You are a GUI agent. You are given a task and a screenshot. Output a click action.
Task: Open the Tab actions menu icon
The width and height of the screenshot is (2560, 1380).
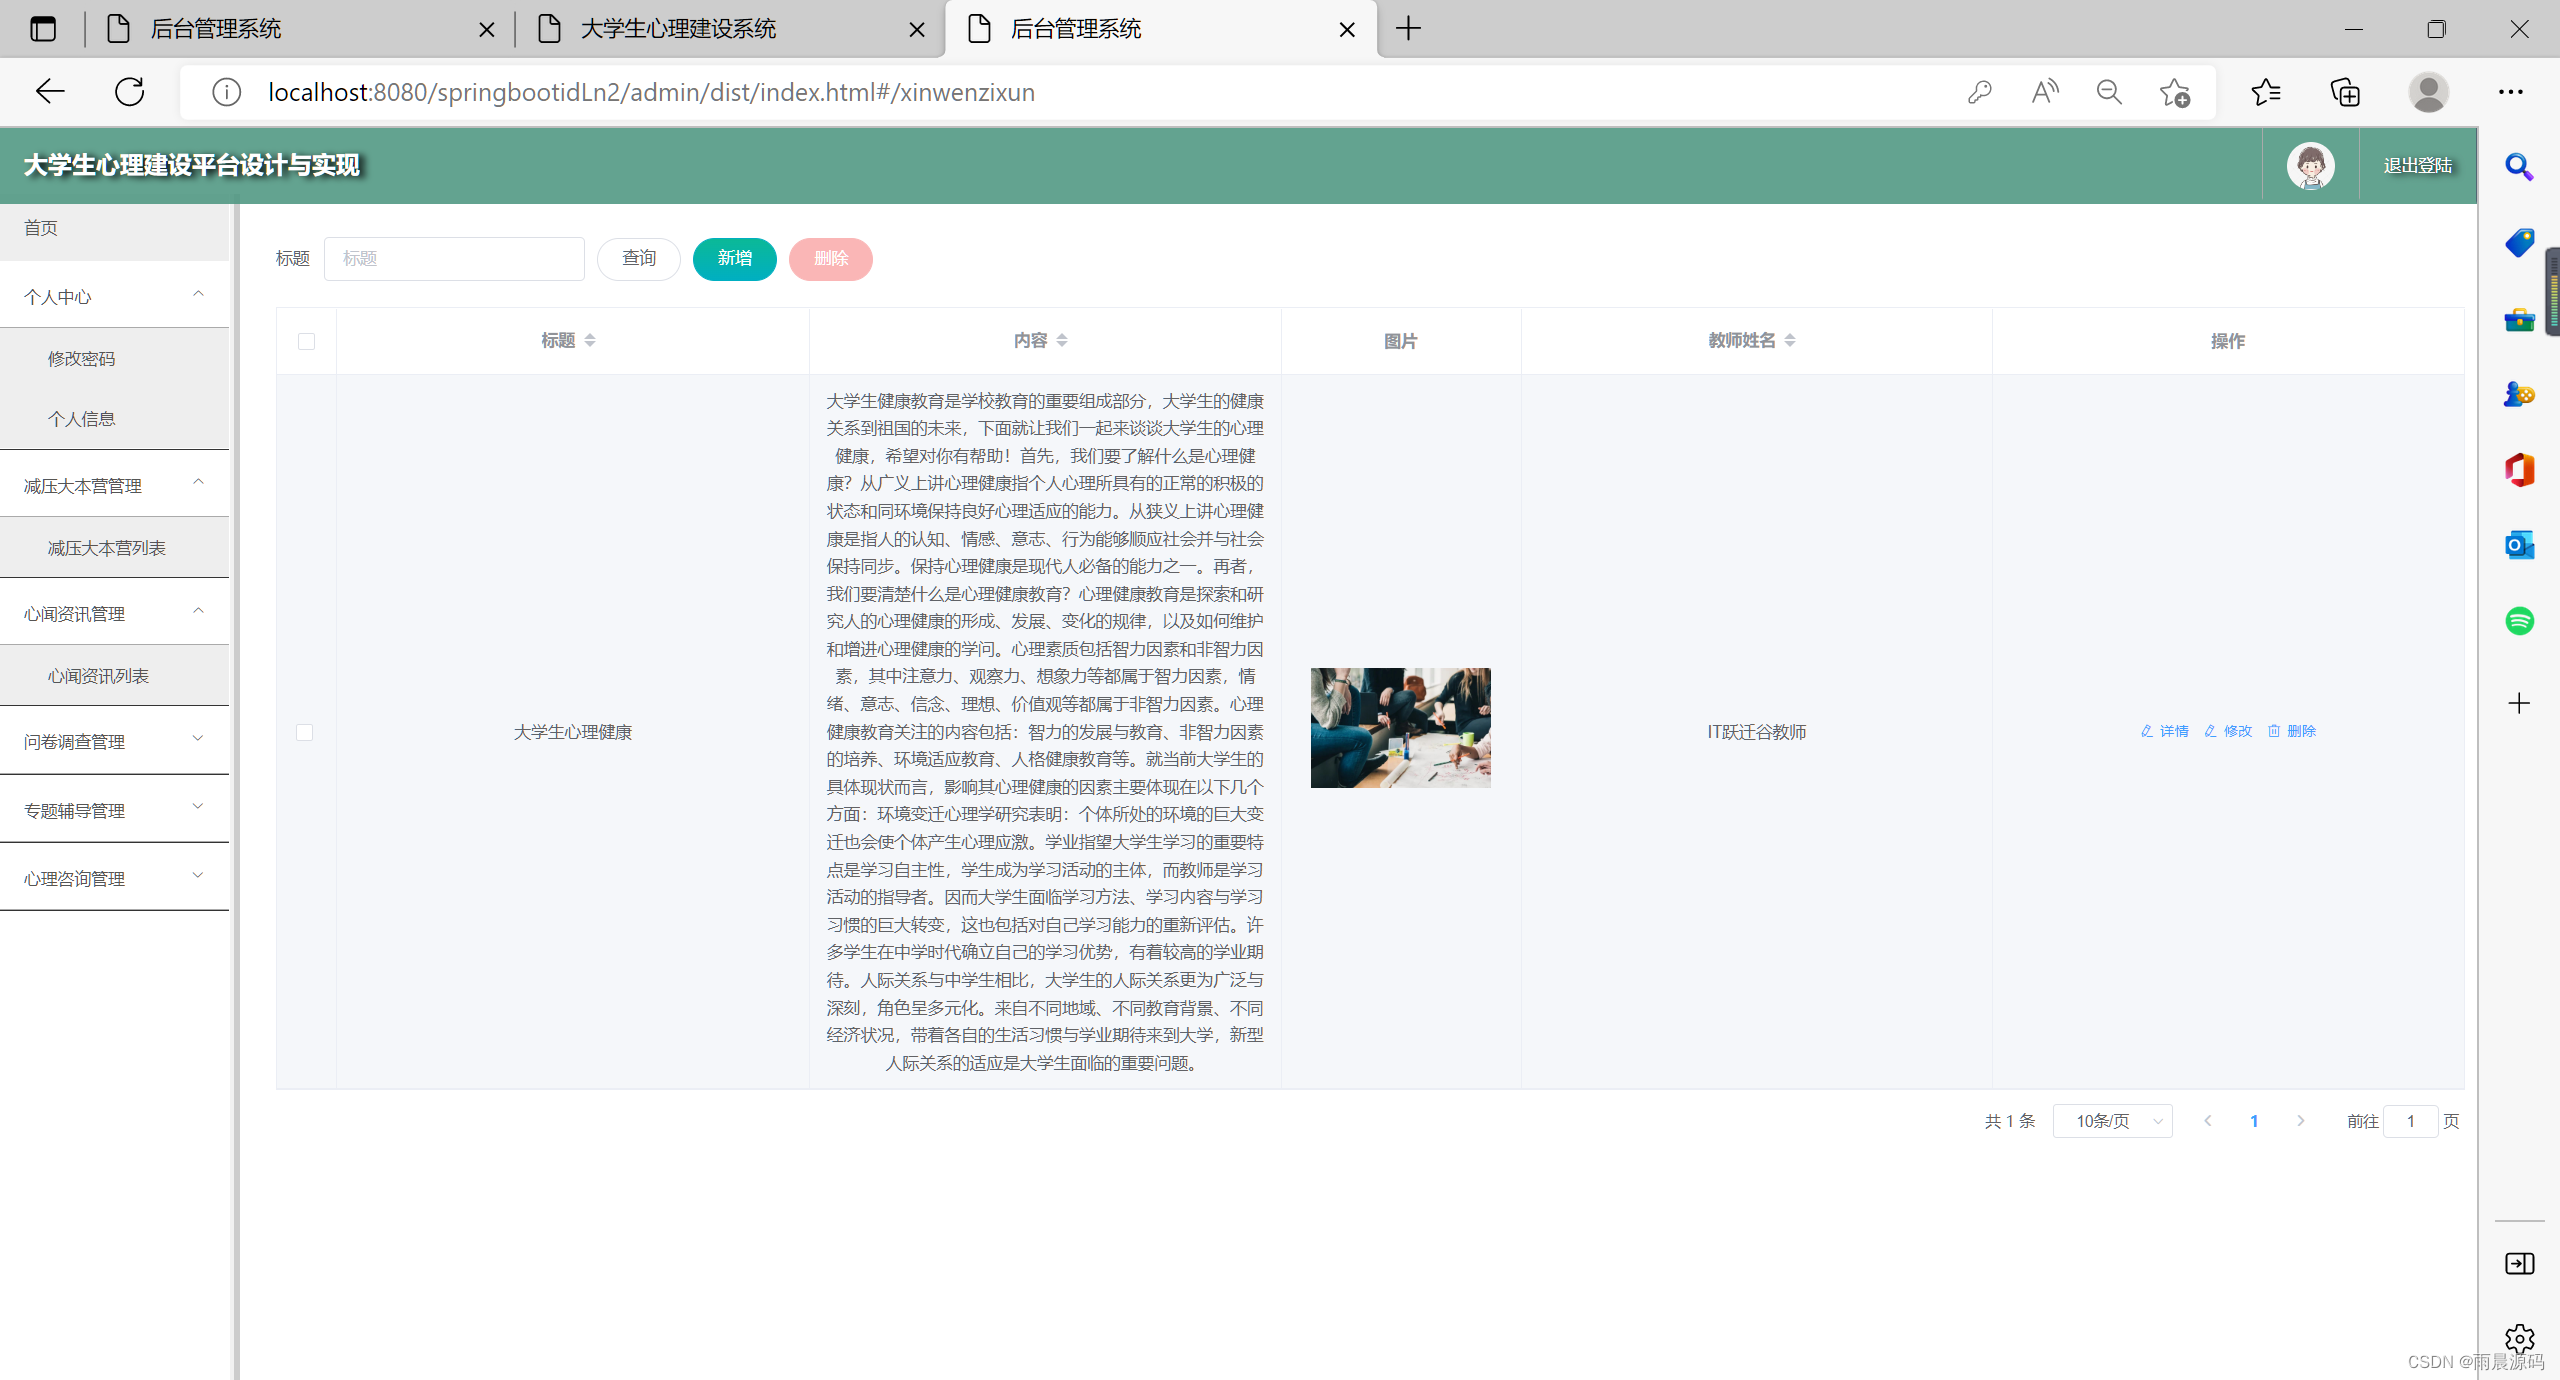pyautogui.click(x=43, y=29)
